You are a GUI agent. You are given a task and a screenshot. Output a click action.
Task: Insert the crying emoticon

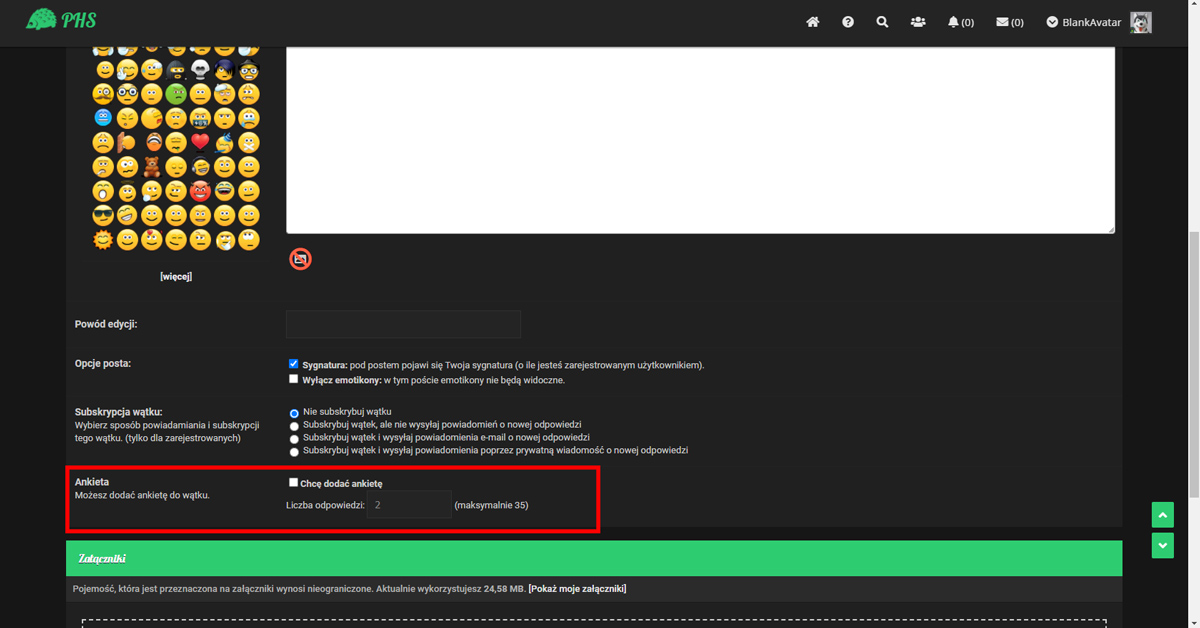point(249,118)
